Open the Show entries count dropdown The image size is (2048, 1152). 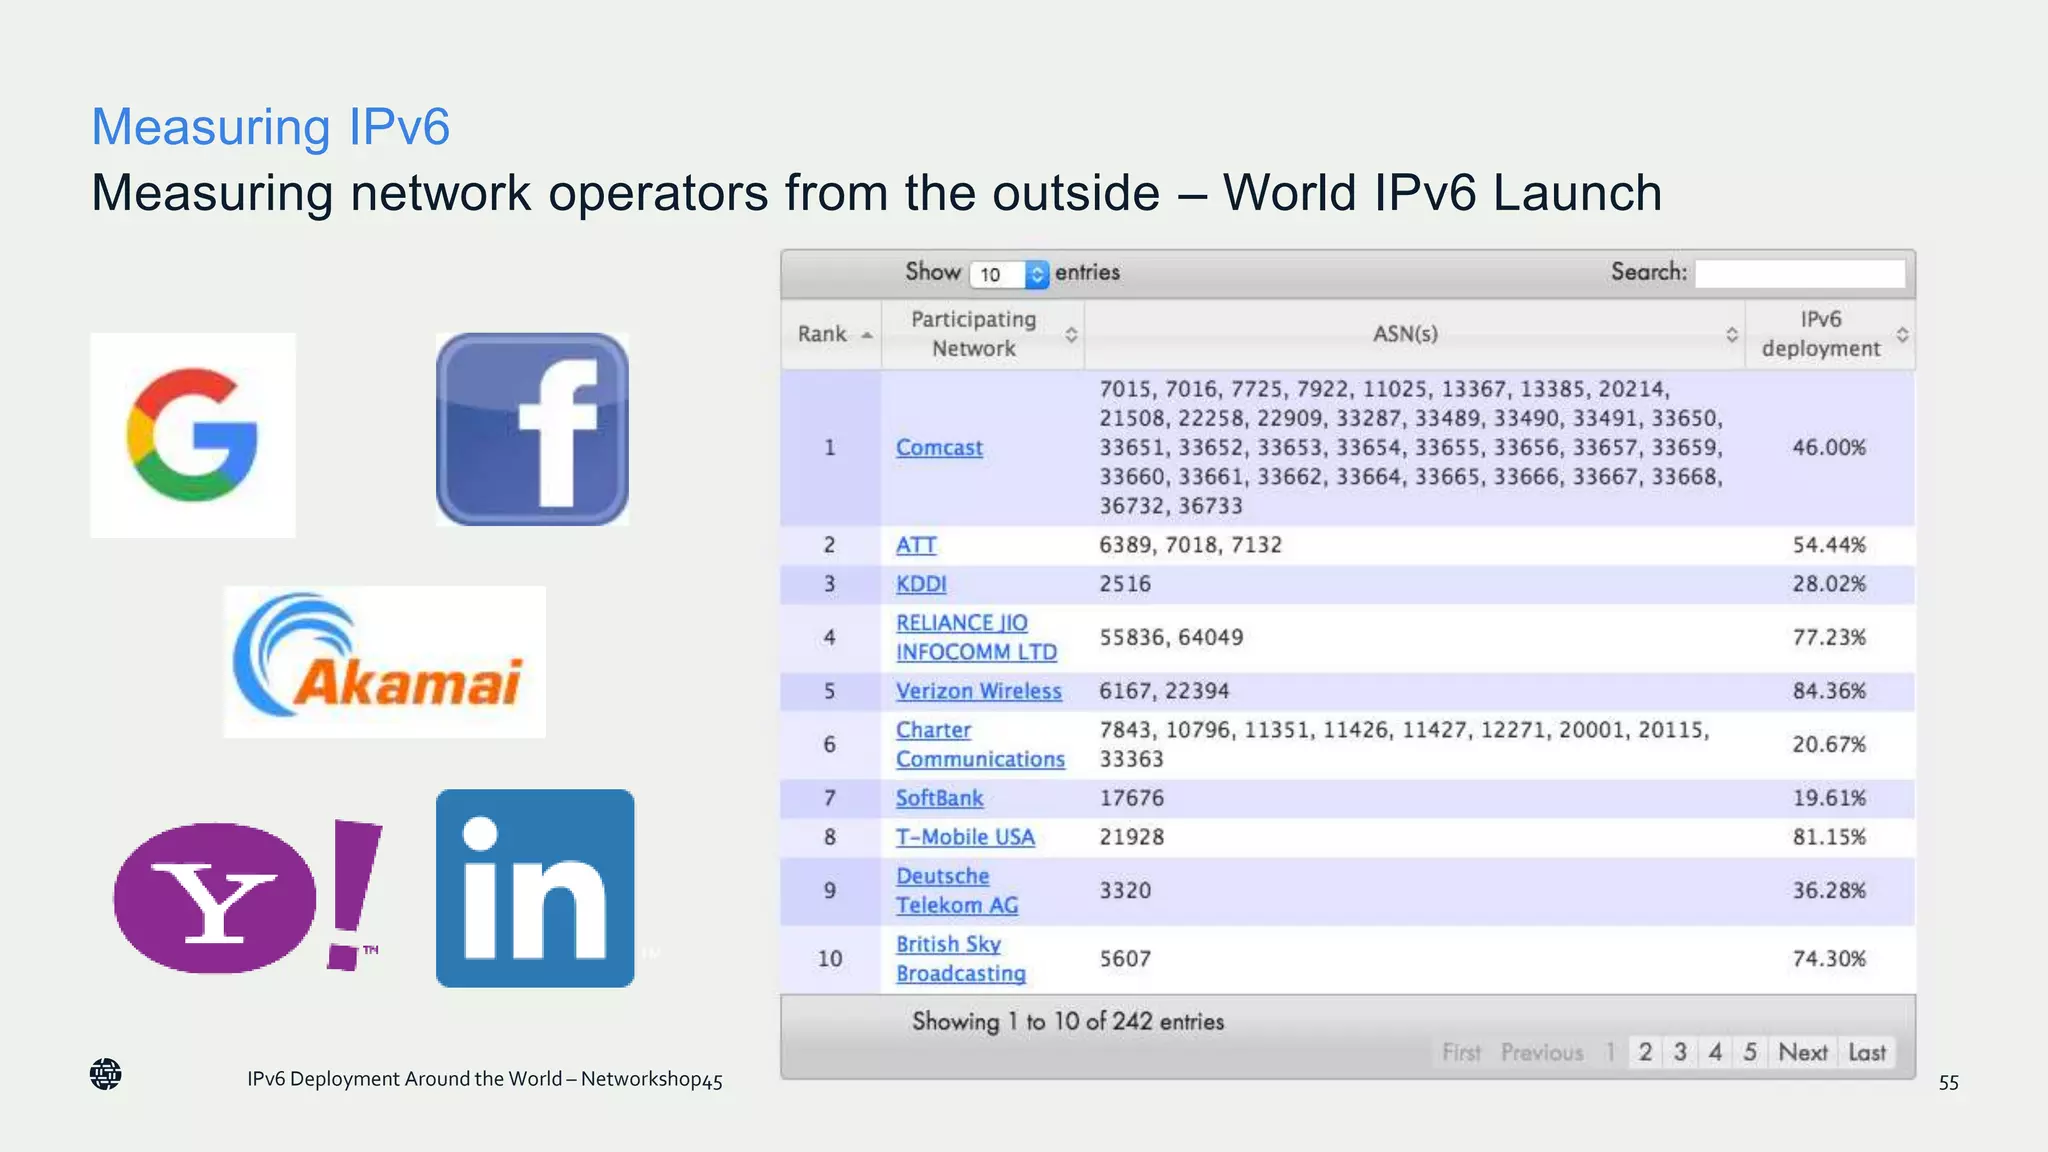[1009, 274]
